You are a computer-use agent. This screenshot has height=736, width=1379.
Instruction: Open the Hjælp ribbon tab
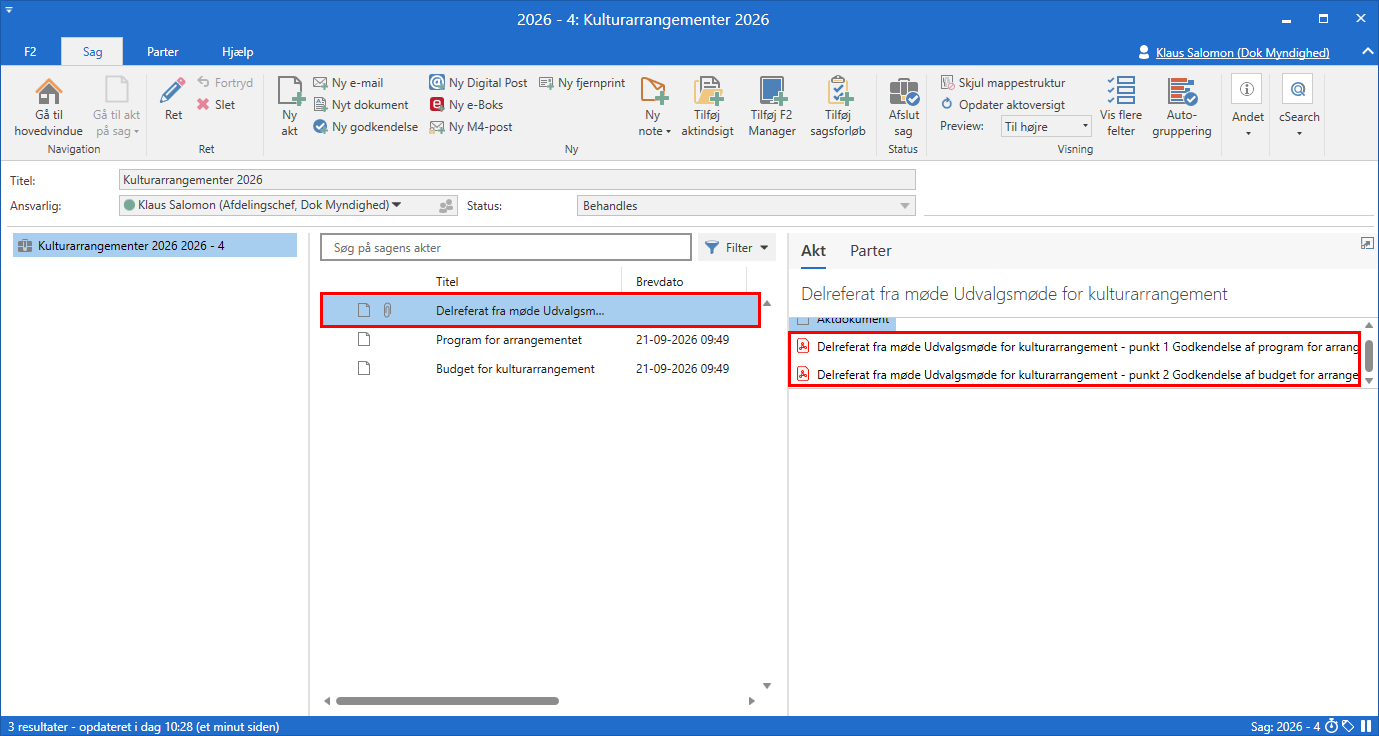pyautogui.click(x=238, y=52)
